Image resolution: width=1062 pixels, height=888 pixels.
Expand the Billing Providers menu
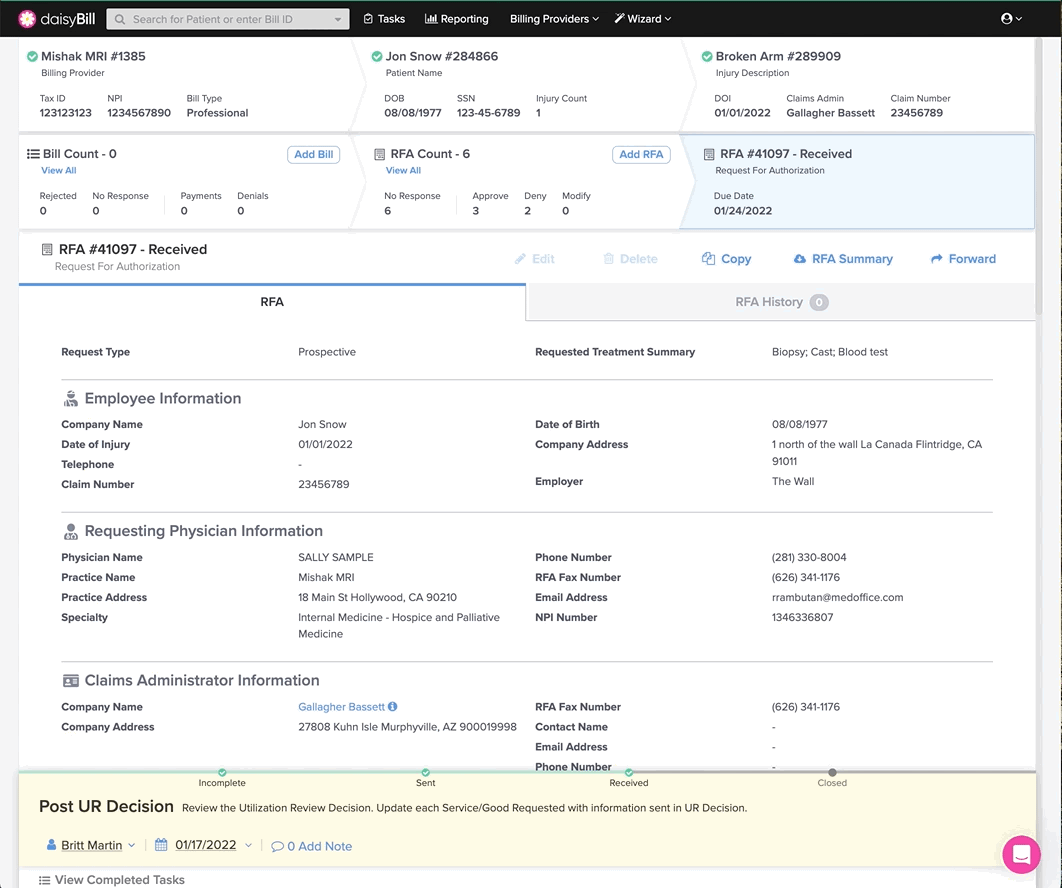coord(554,19)
